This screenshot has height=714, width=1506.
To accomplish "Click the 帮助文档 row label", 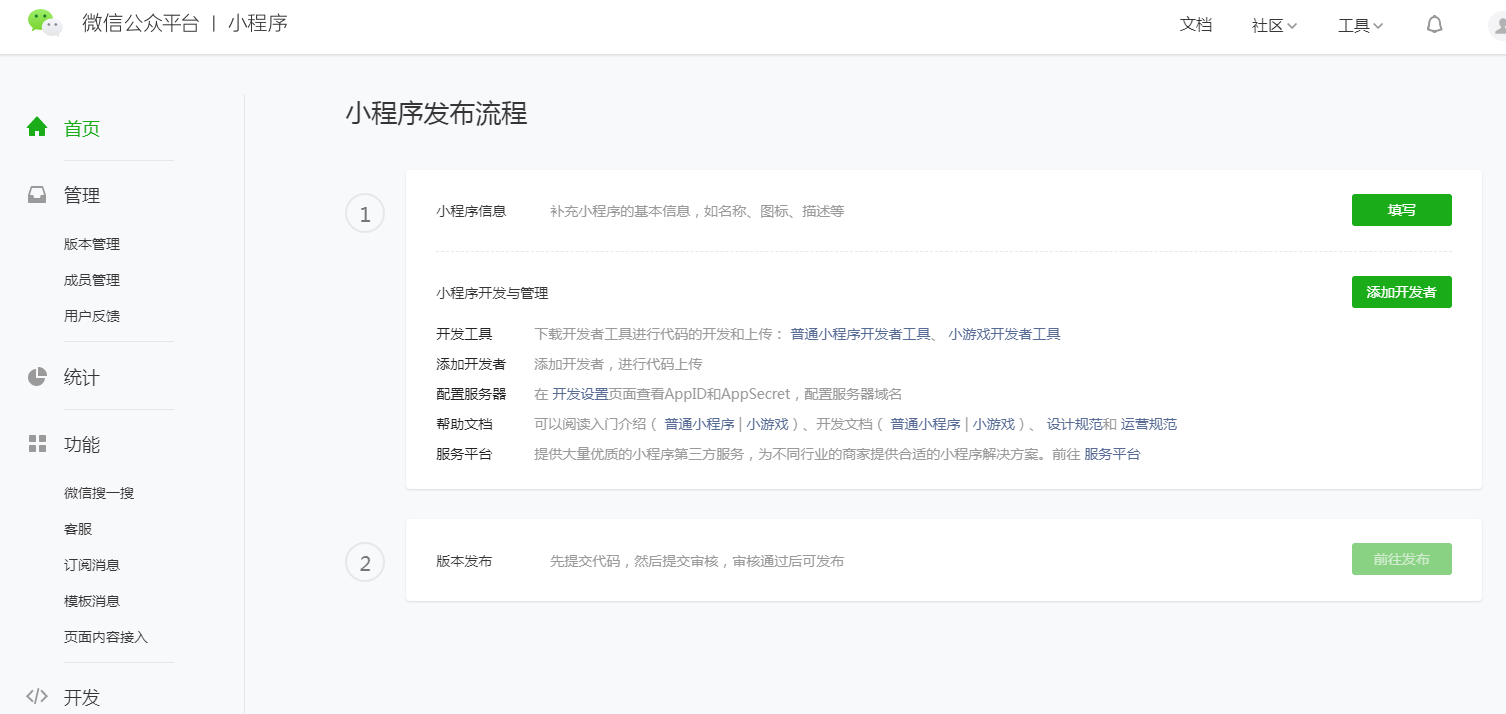I will click(x=464, y=424).
